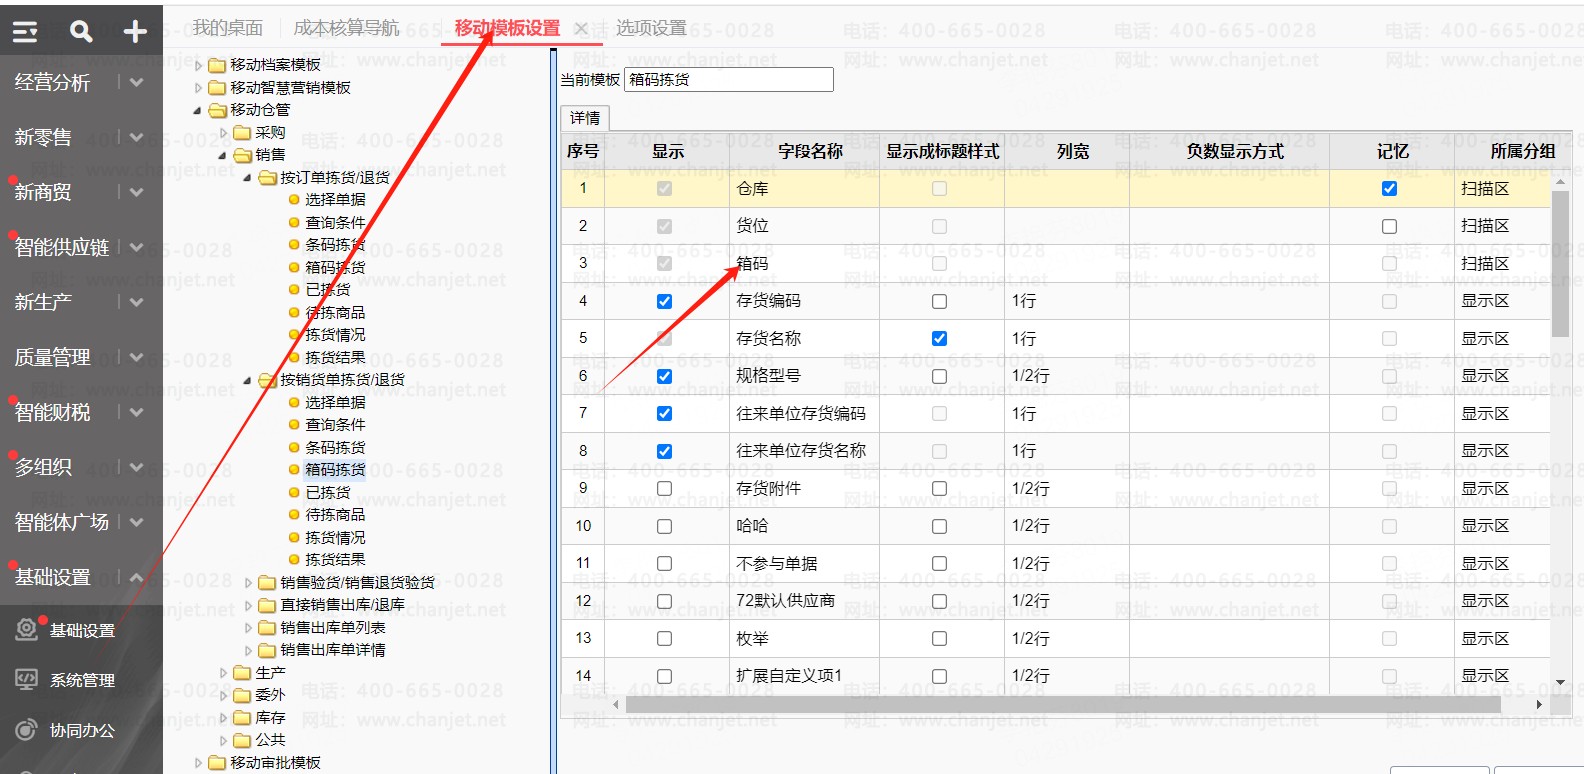This screenshot has height=774, width=1584.
Task: Expand the 销售出库单列表 node
Action: click(248, 628)
